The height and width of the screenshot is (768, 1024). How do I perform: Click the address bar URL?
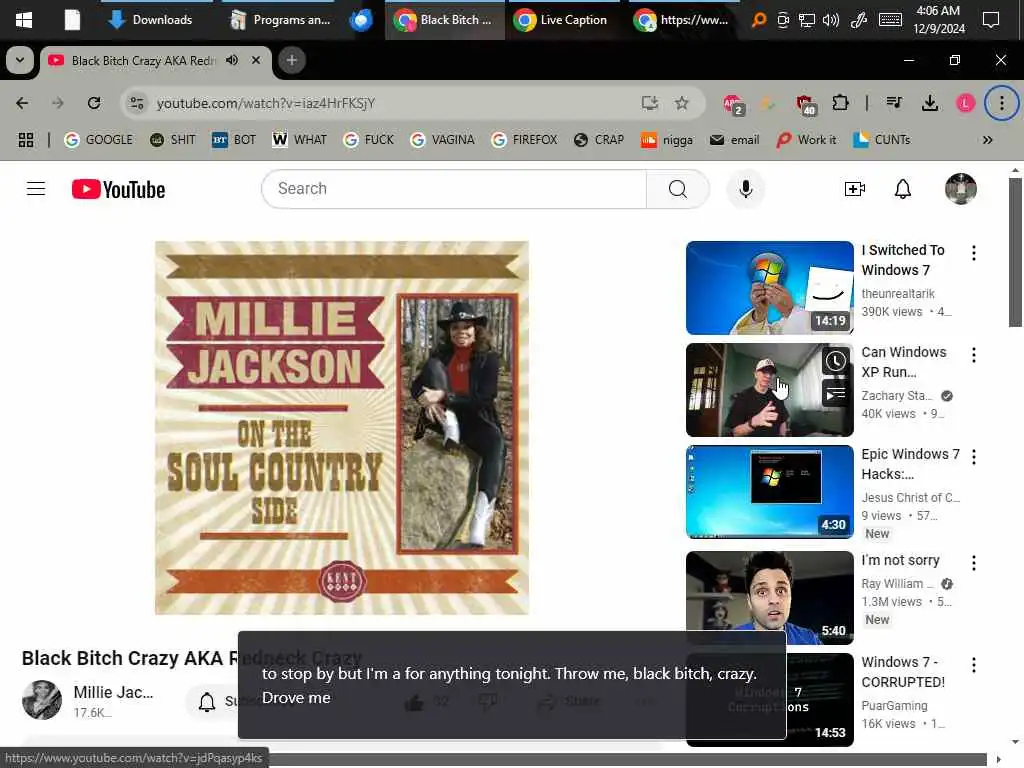point(266,103)
